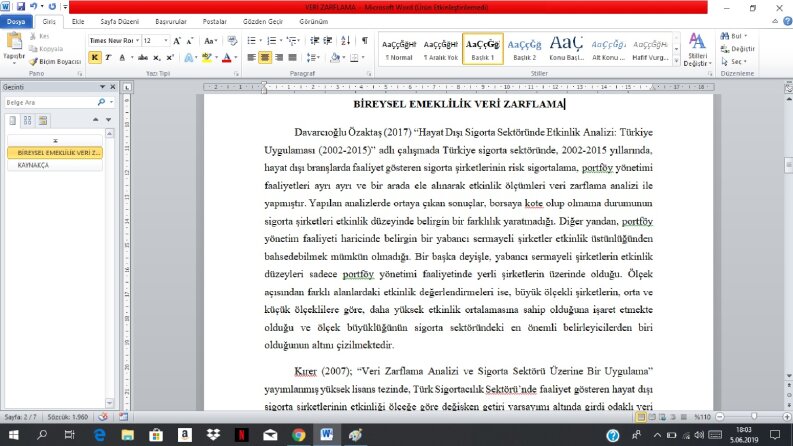Viewport: 793px width, 446px height.
Task: Open the Dosya tab
Action: [16, 22]
